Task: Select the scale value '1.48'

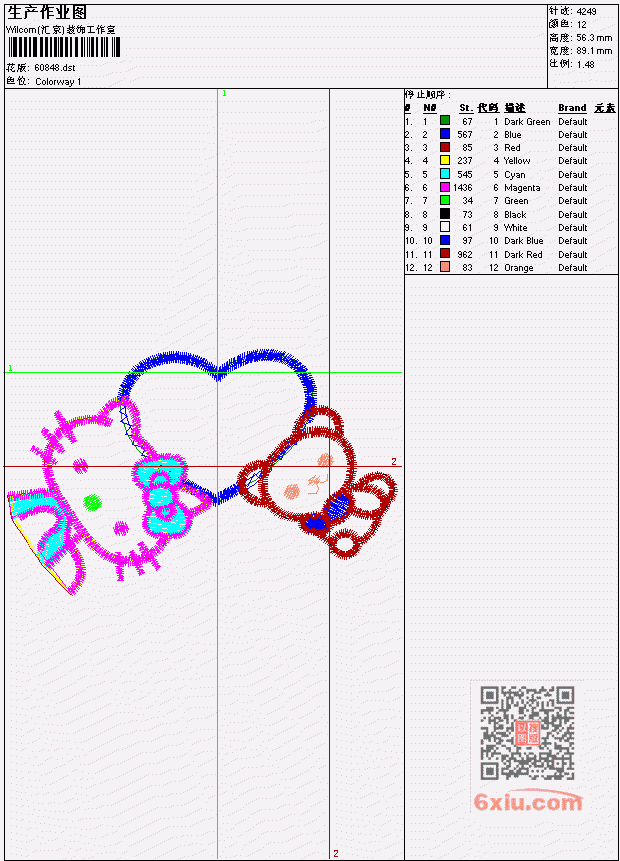Action: point(585,64)
